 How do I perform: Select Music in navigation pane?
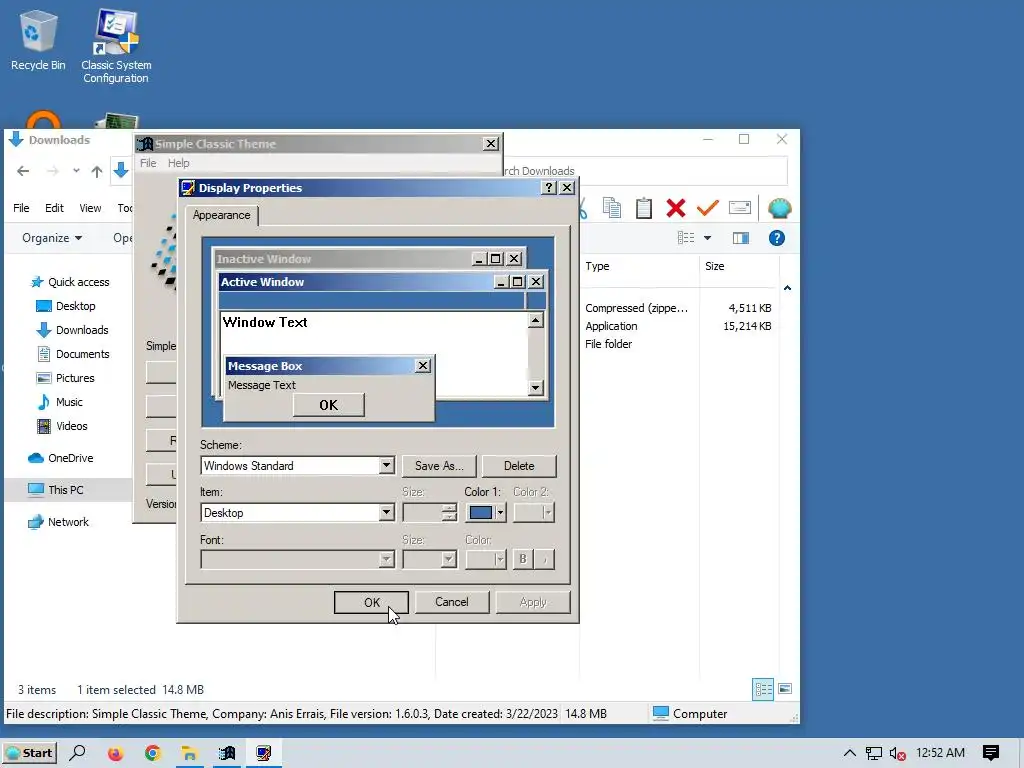click(60, 402)
